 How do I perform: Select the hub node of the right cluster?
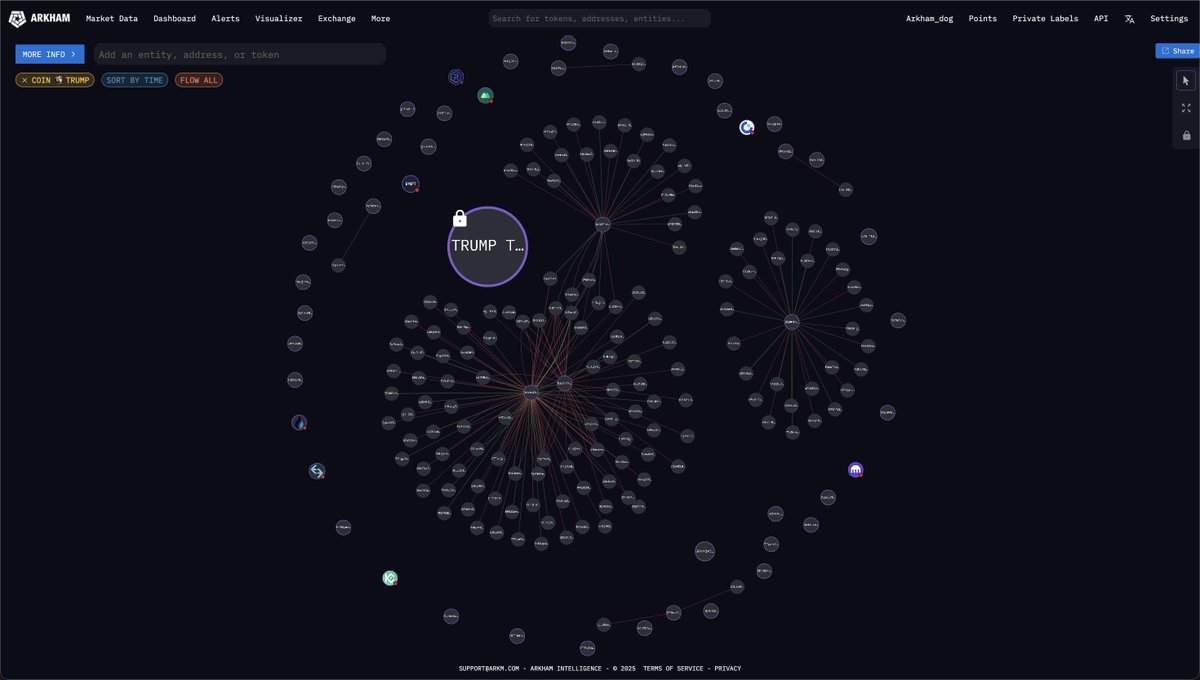pos(791,321)
